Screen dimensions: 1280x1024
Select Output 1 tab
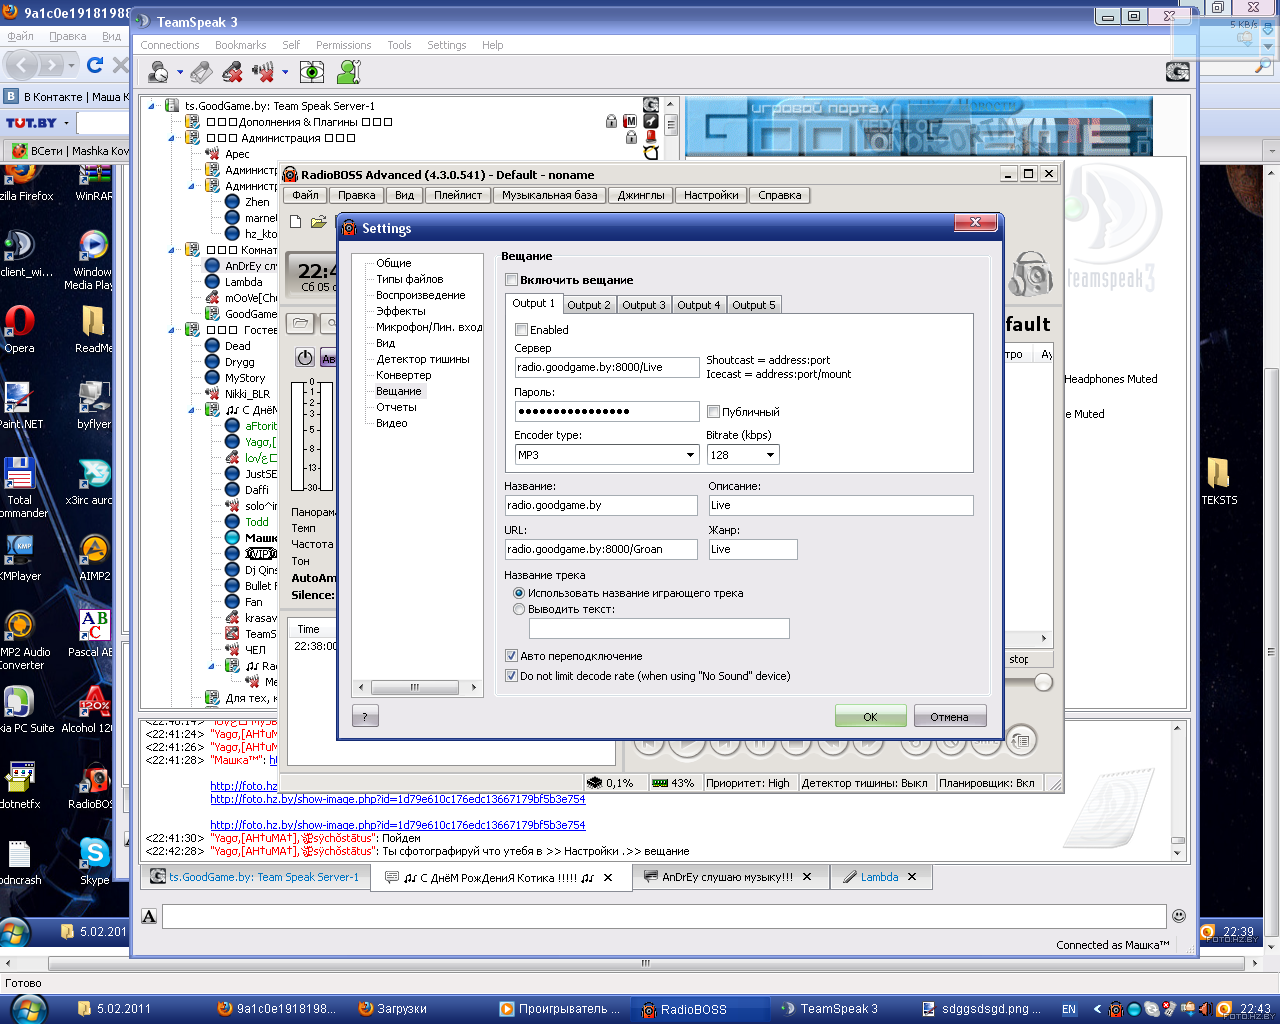(534, 304)
